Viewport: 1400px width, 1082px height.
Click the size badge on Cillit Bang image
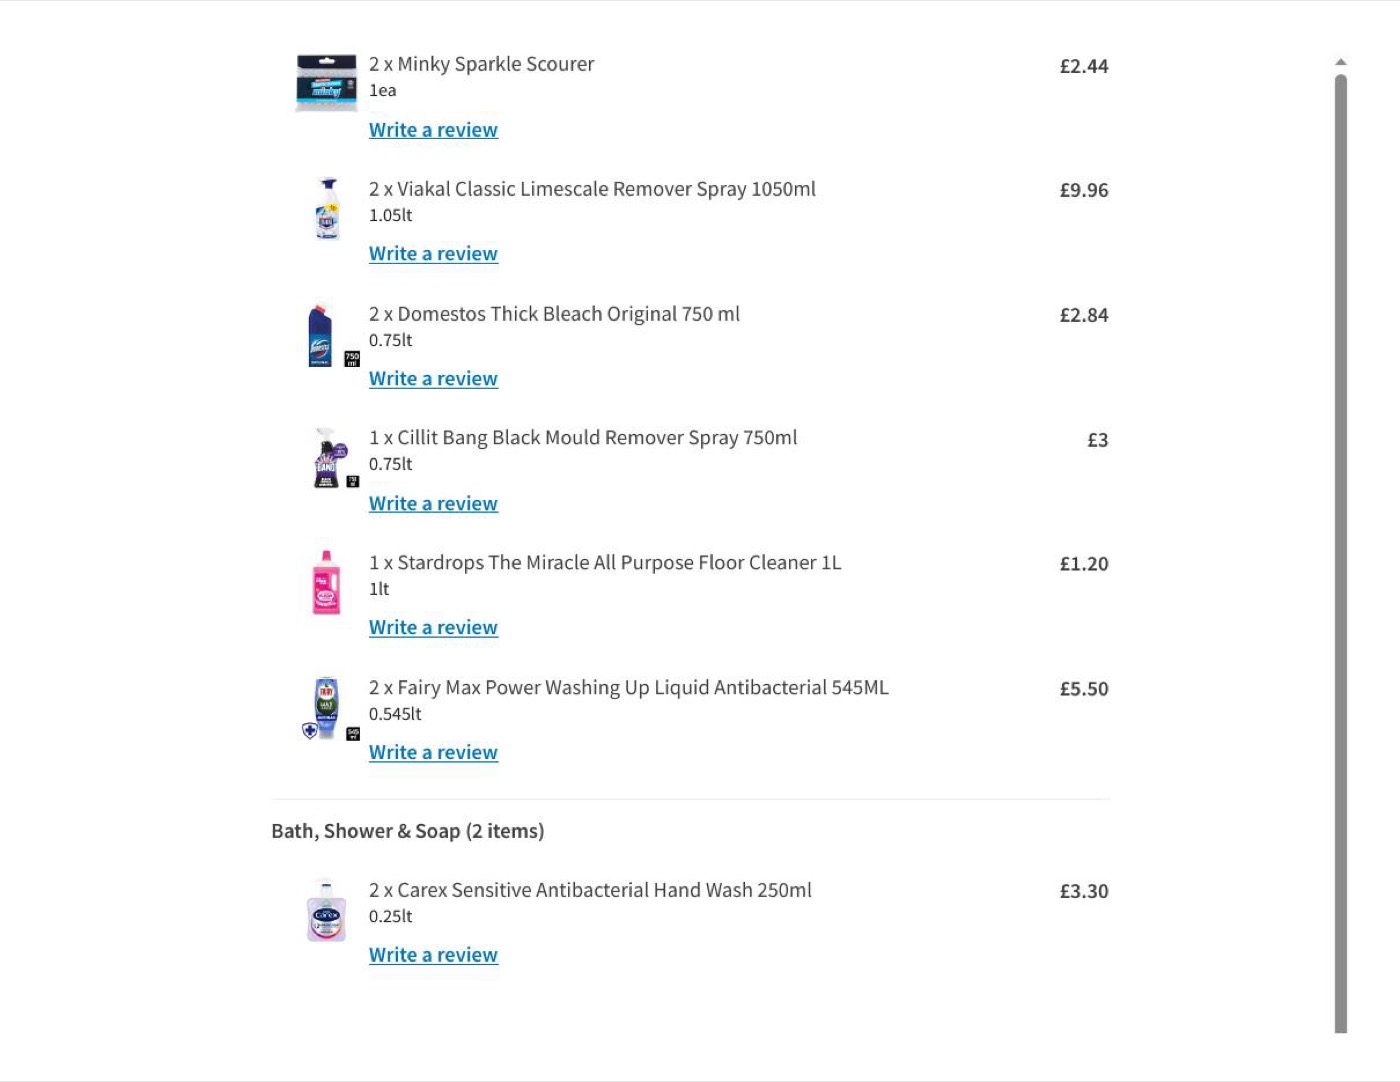tap(352, 481)
